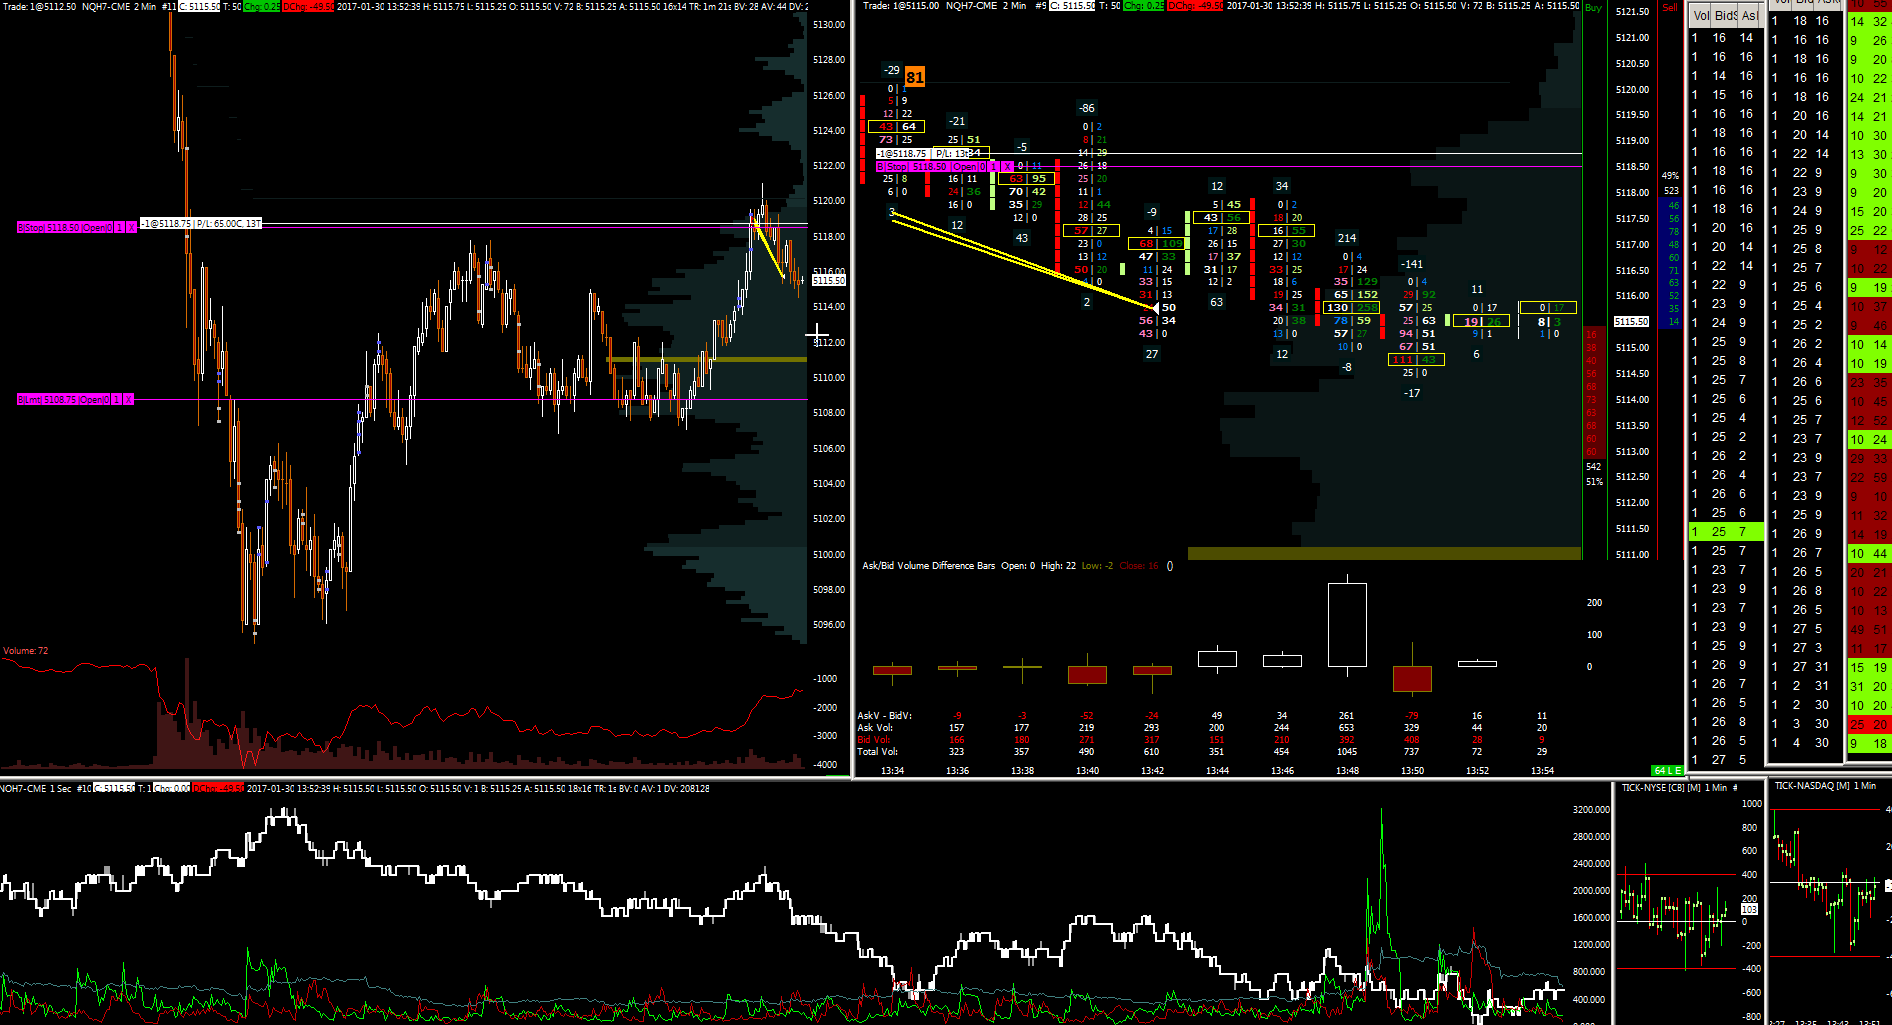Click the 523 sell volume total
The image size is (1892, 1025).
click(1671, 191)
